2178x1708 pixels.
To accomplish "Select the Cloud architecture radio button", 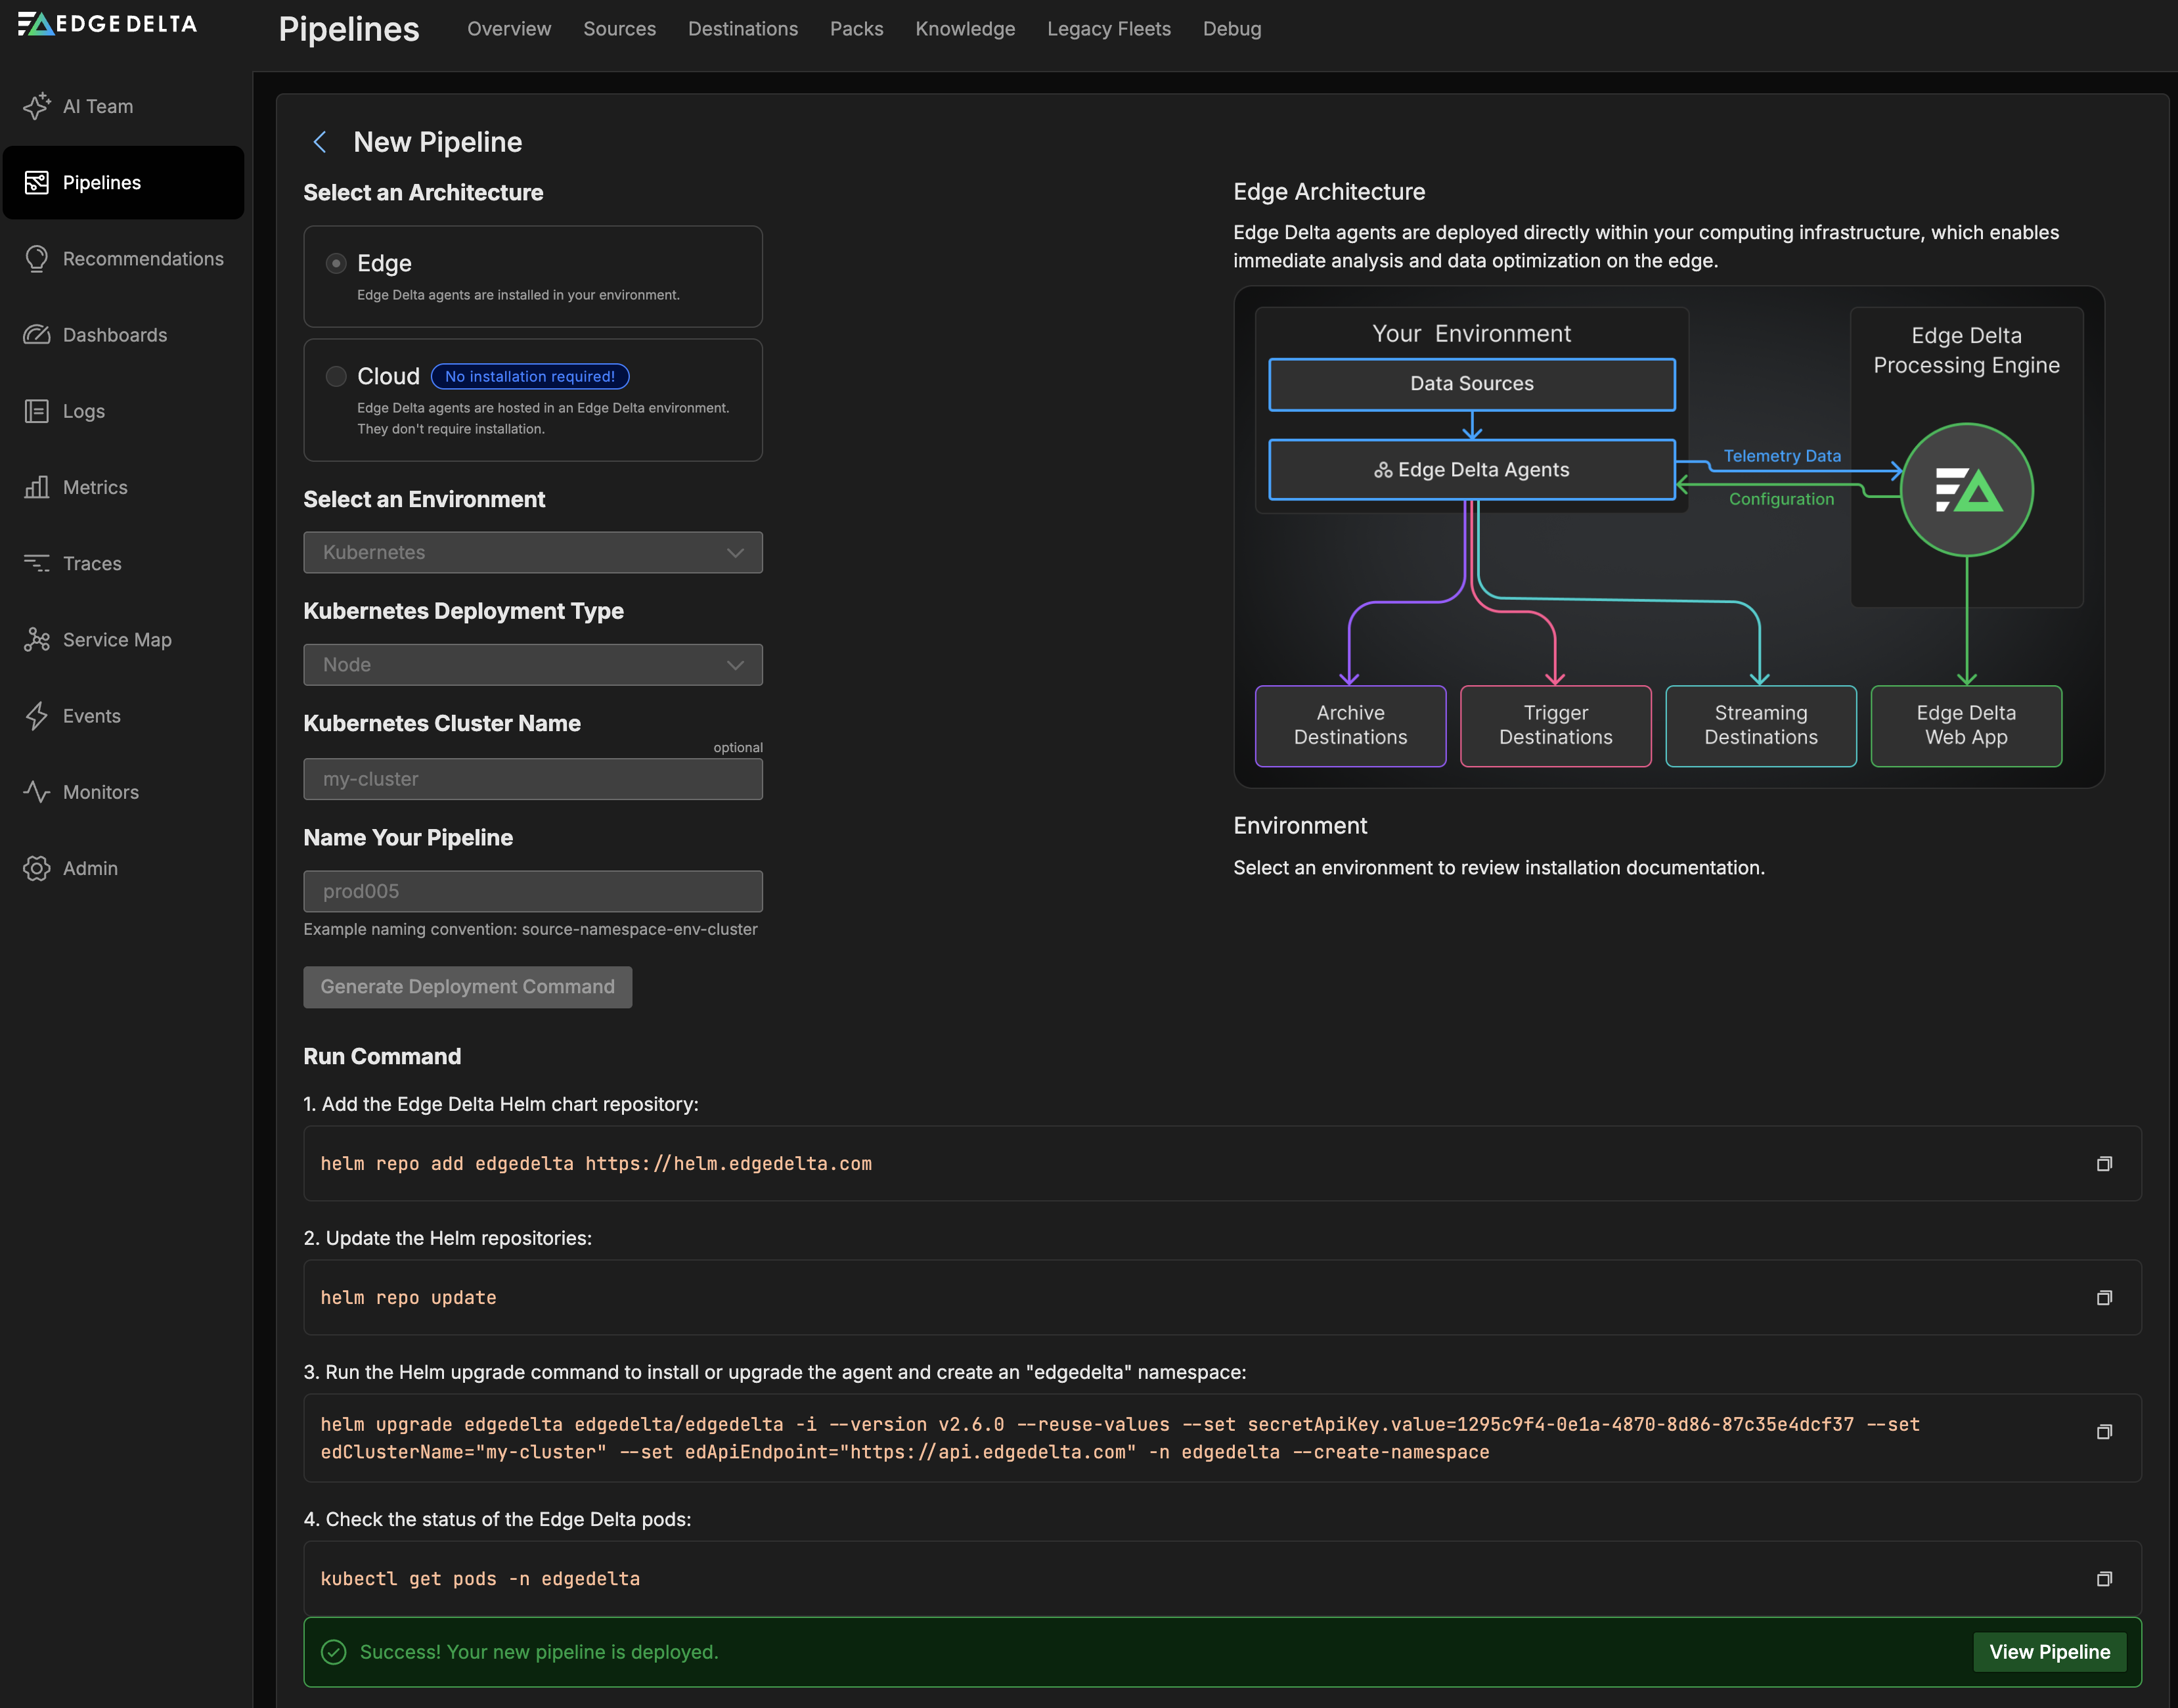I will [x=336, y=376].
